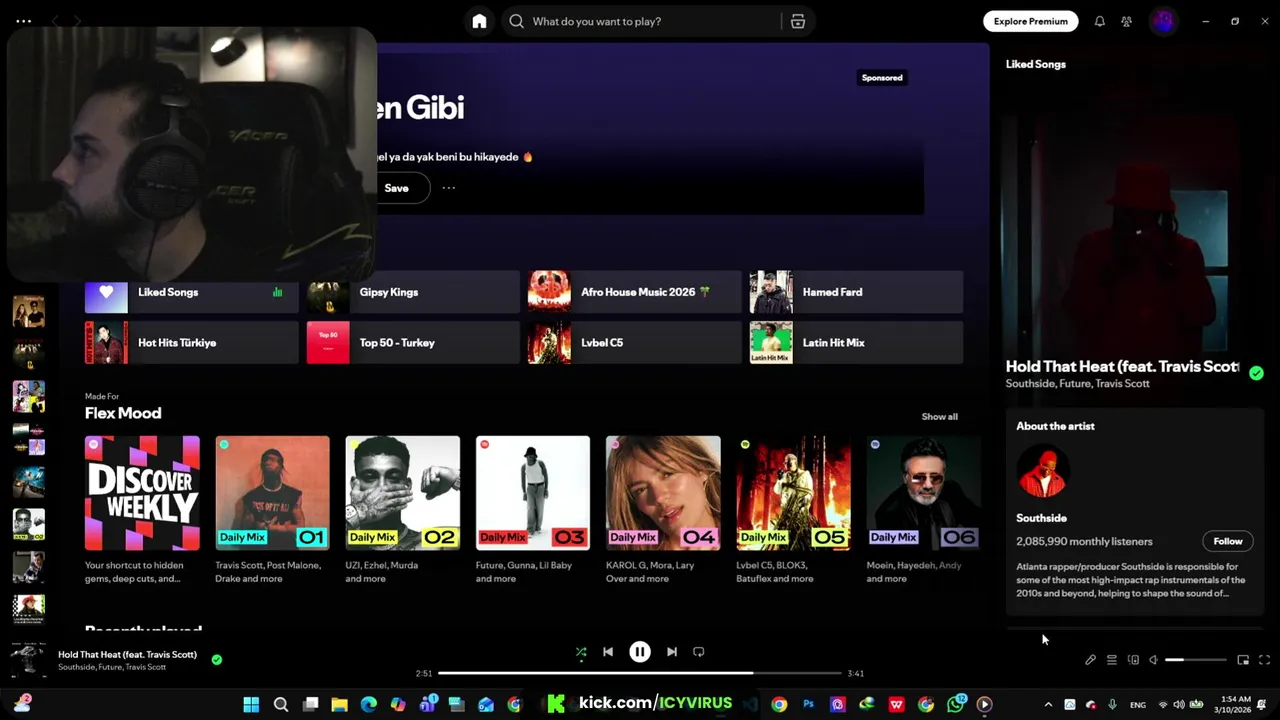This screenshot has width=1280, height=720.
Task: Skip to next track
Action: pyautogui.click(x=672, y=652)
